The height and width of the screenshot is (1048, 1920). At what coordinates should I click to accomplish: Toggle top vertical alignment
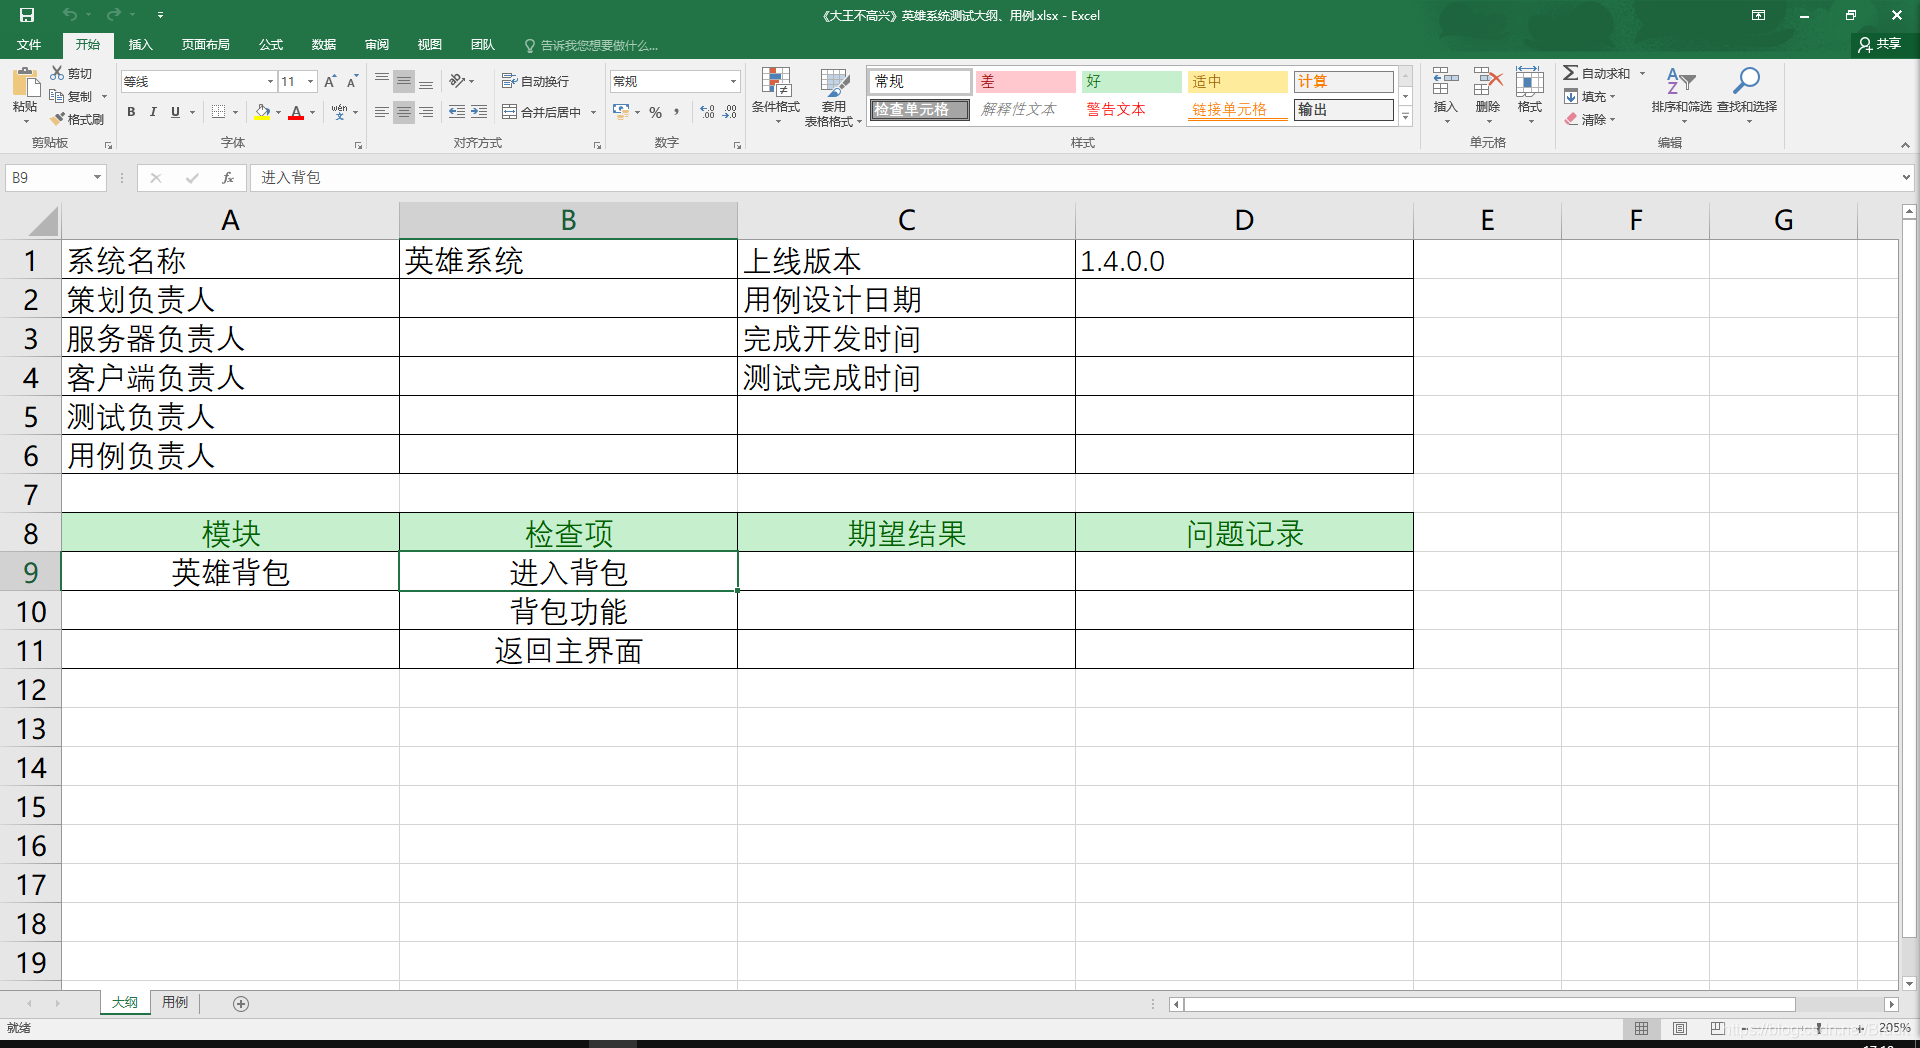tap(381, 81)
